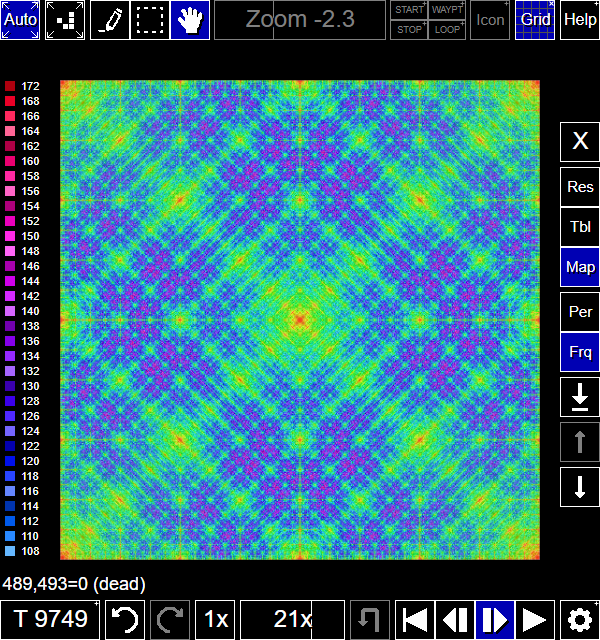Click the legend label 144

tap(31, 281)
